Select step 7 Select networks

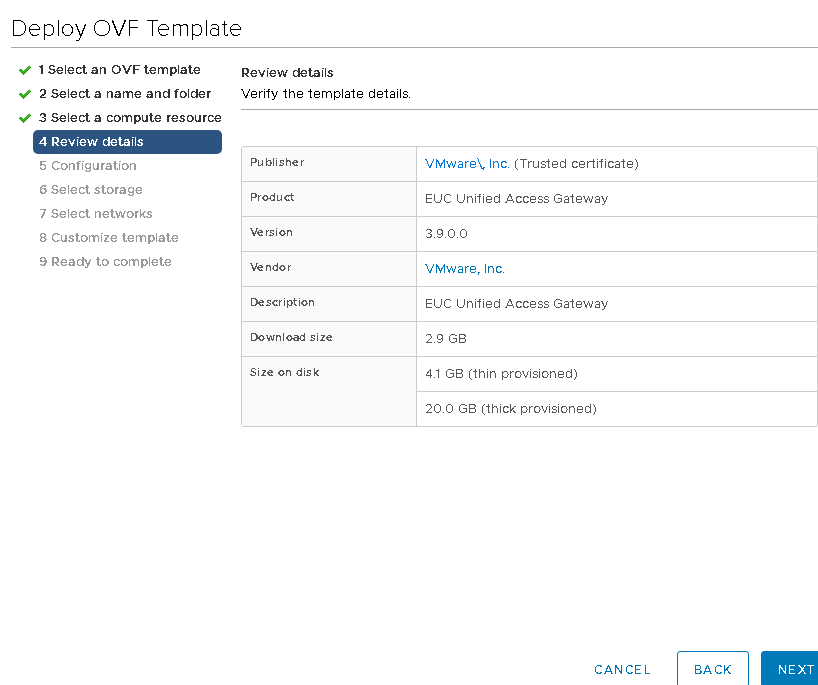(95, 213)
